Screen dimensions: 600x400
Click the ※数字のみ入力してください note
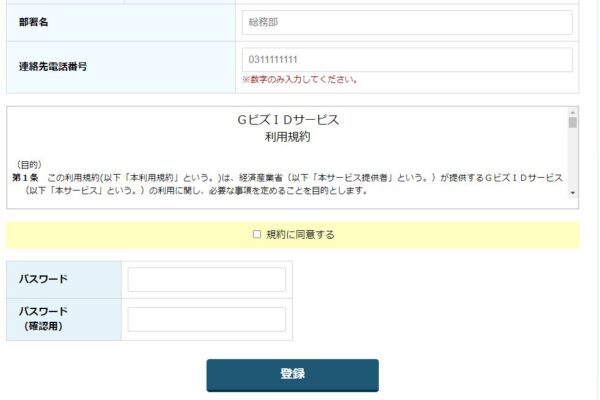[300, 80]
